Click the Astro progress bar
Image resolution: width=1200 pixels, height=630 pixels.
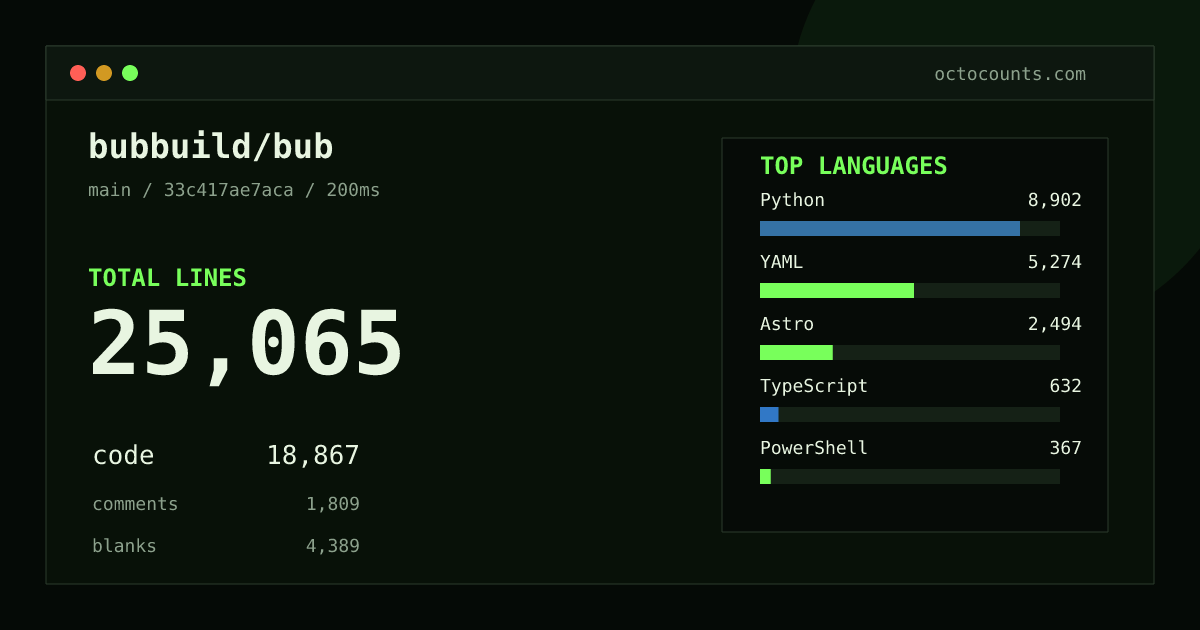[910, 352]
